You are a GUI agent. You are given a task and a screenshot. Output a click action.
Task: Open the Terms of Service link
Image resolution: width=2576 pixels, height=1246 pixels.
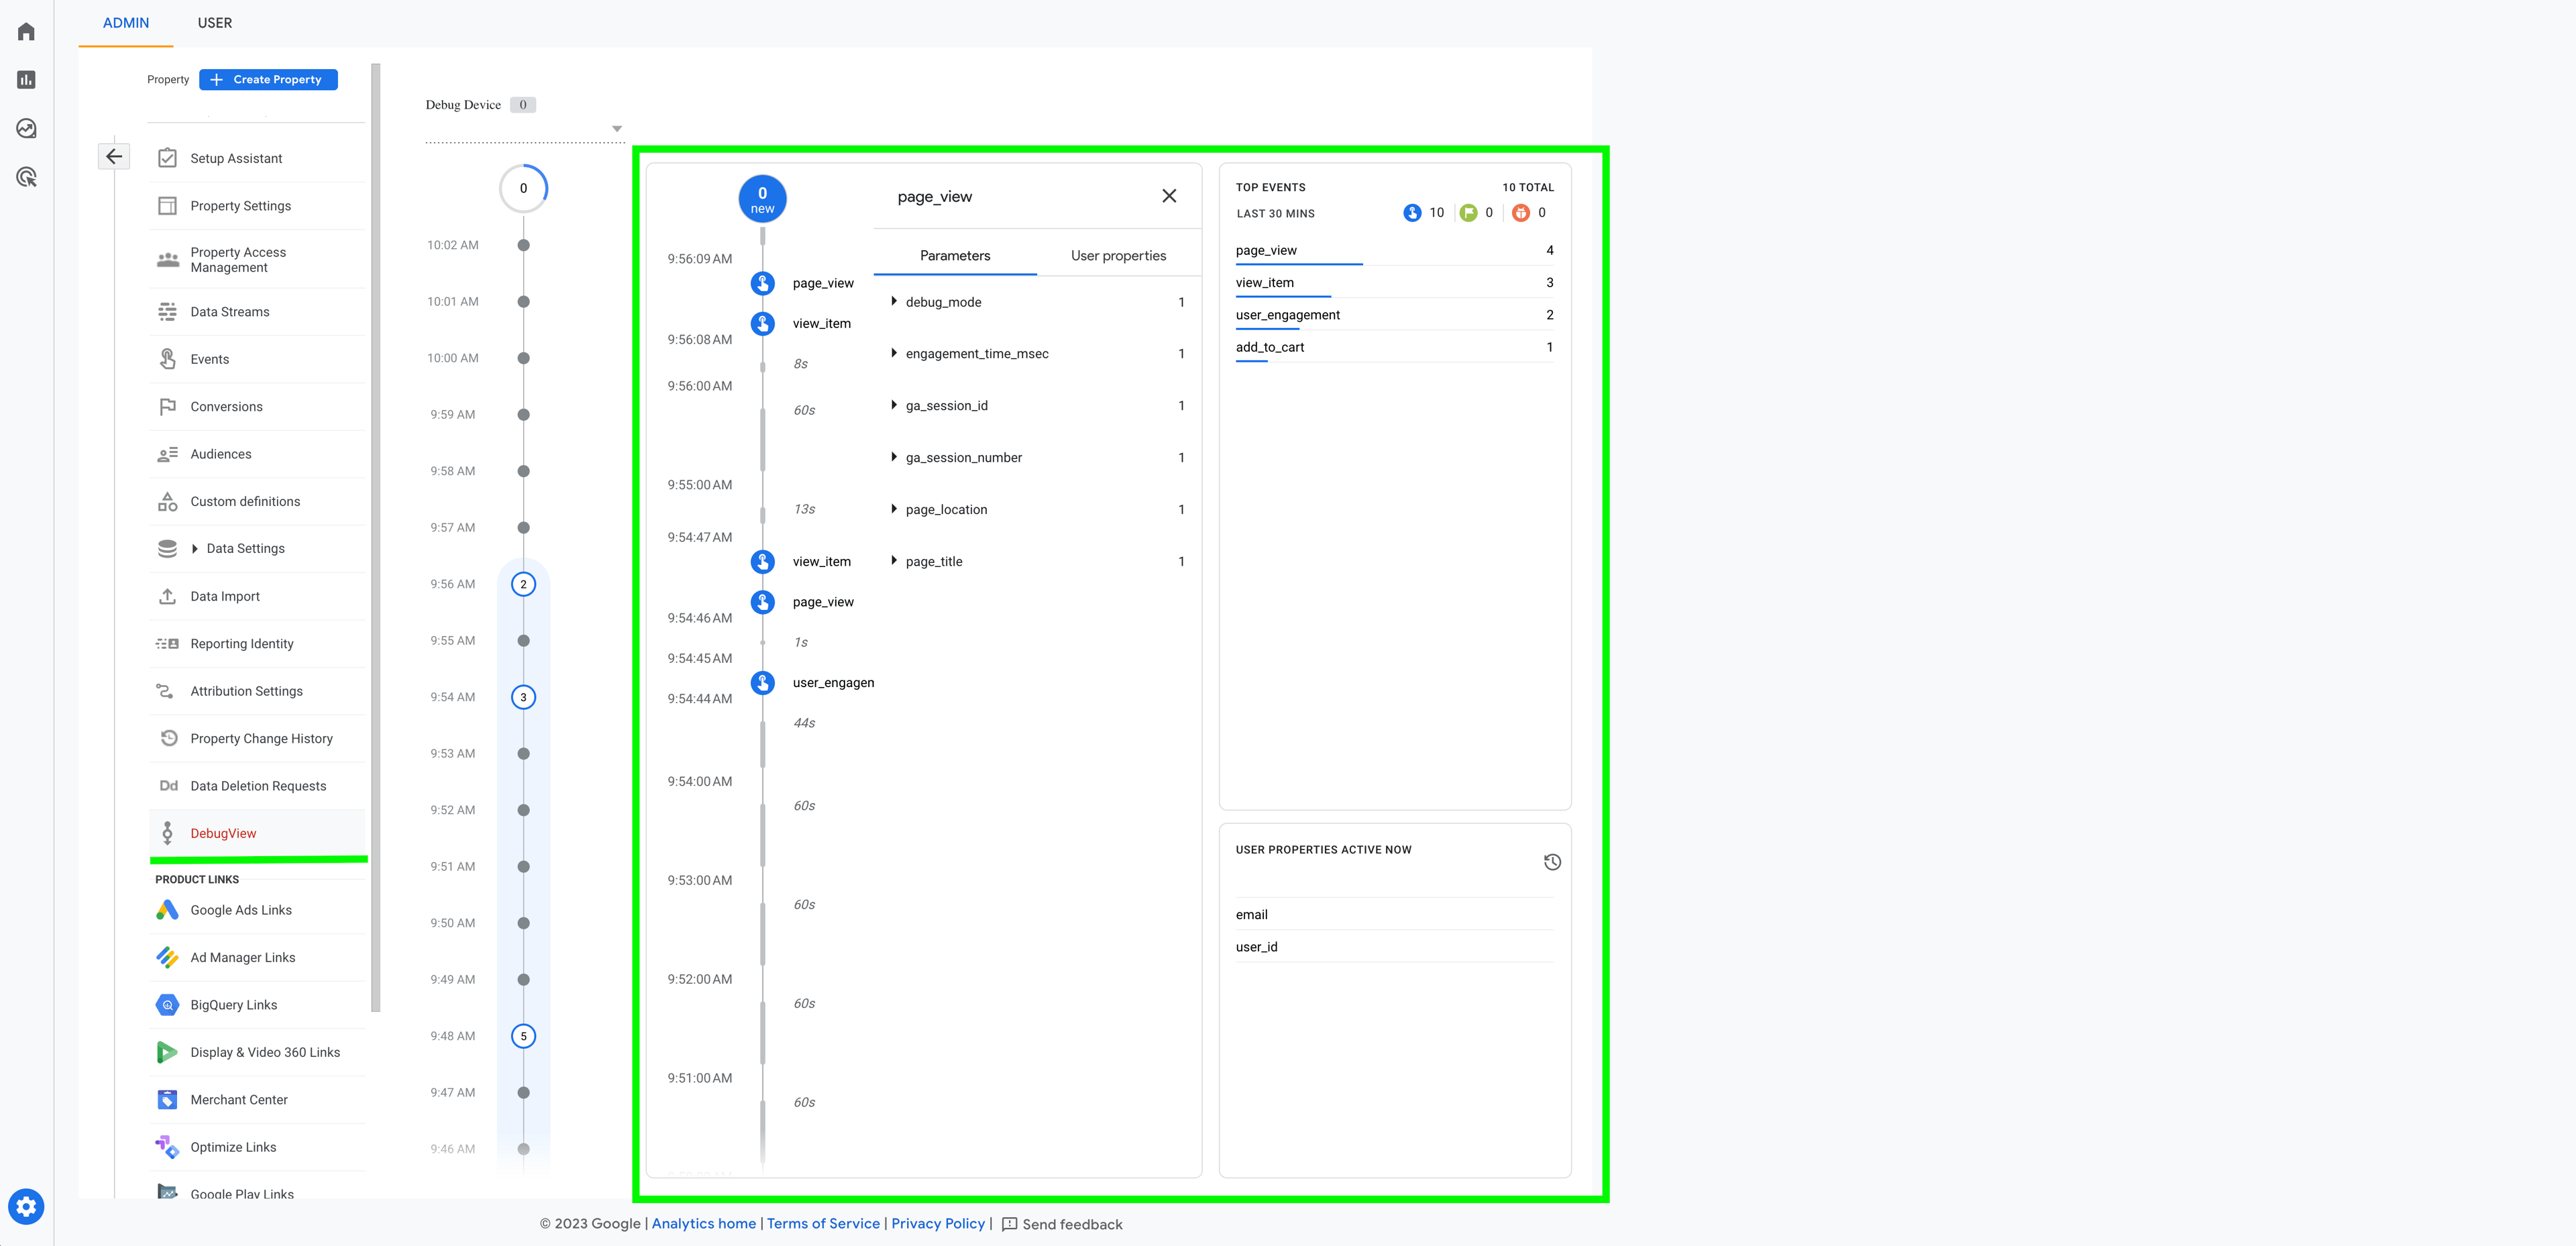(x=823, y=1224)
